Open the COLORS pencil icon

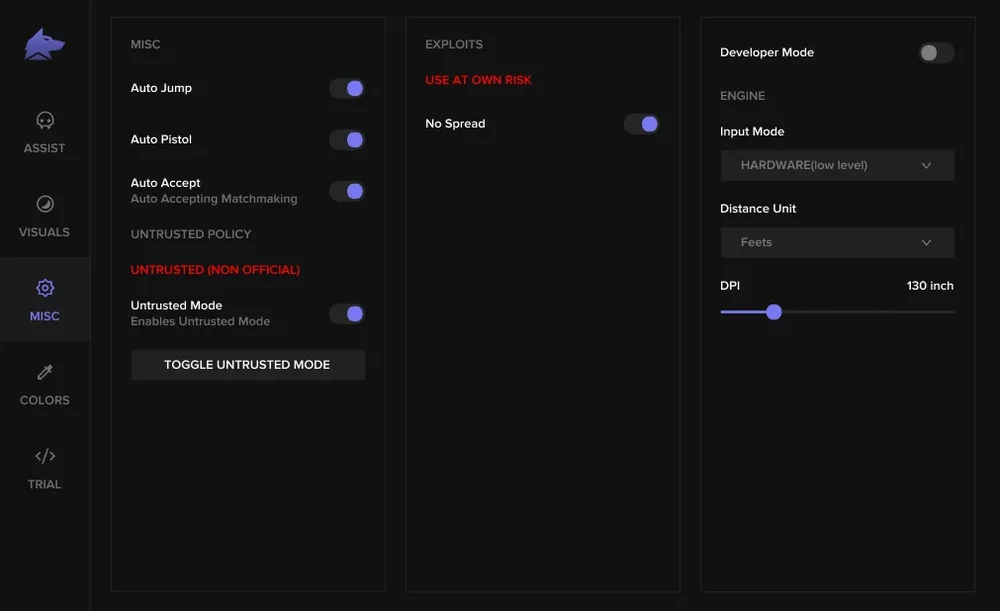[x=44, y=371]
